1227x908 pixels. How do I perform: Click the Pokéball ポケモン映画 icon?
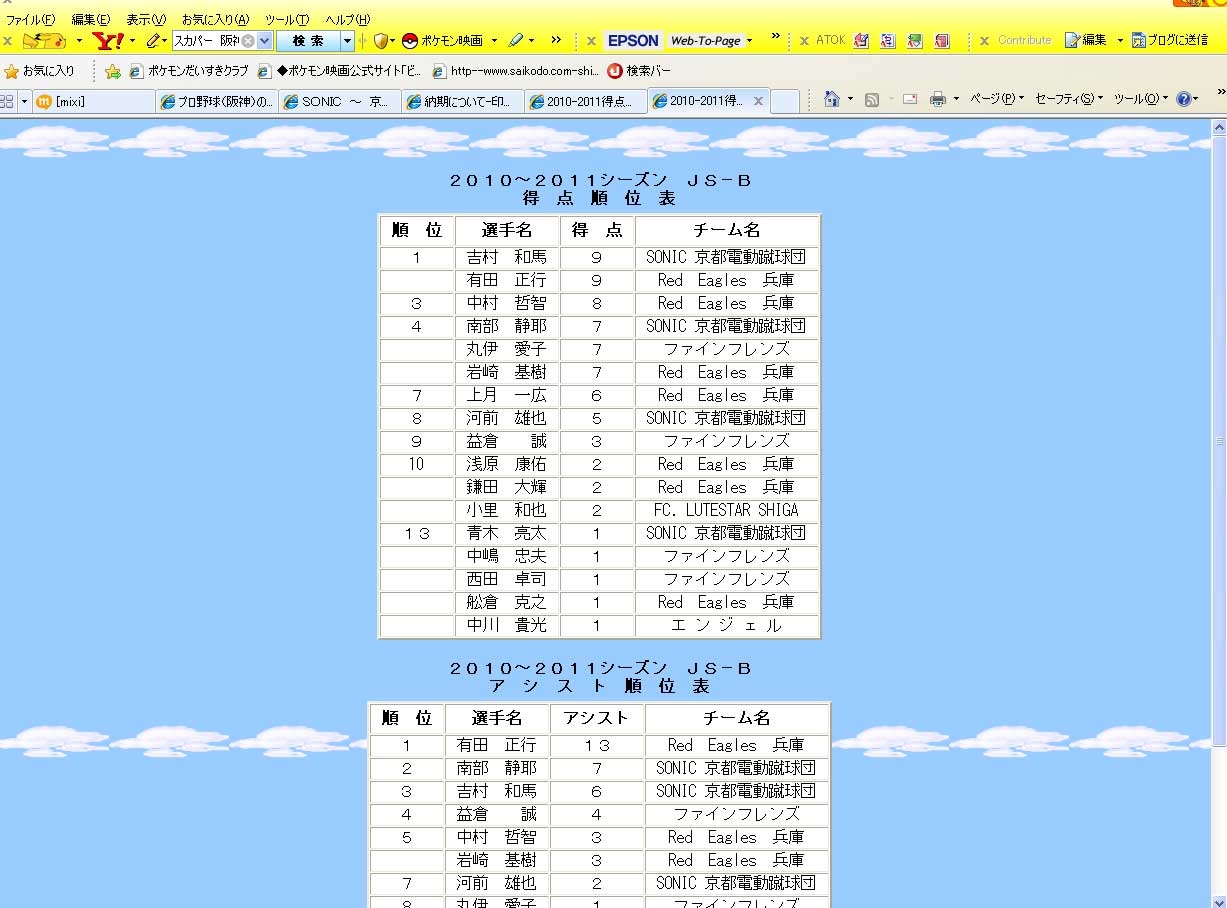[x=409, y=41]
